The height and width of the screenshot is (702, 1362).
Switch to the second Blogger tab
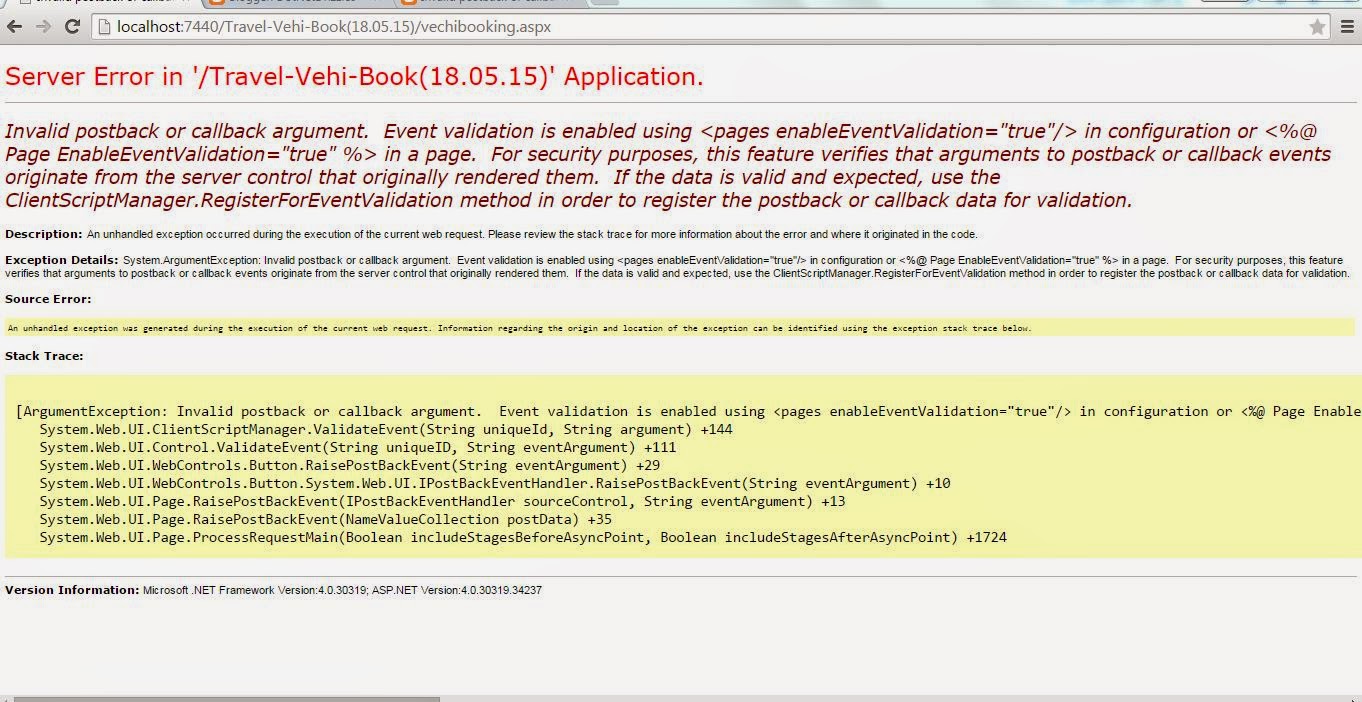coord(300,3)
